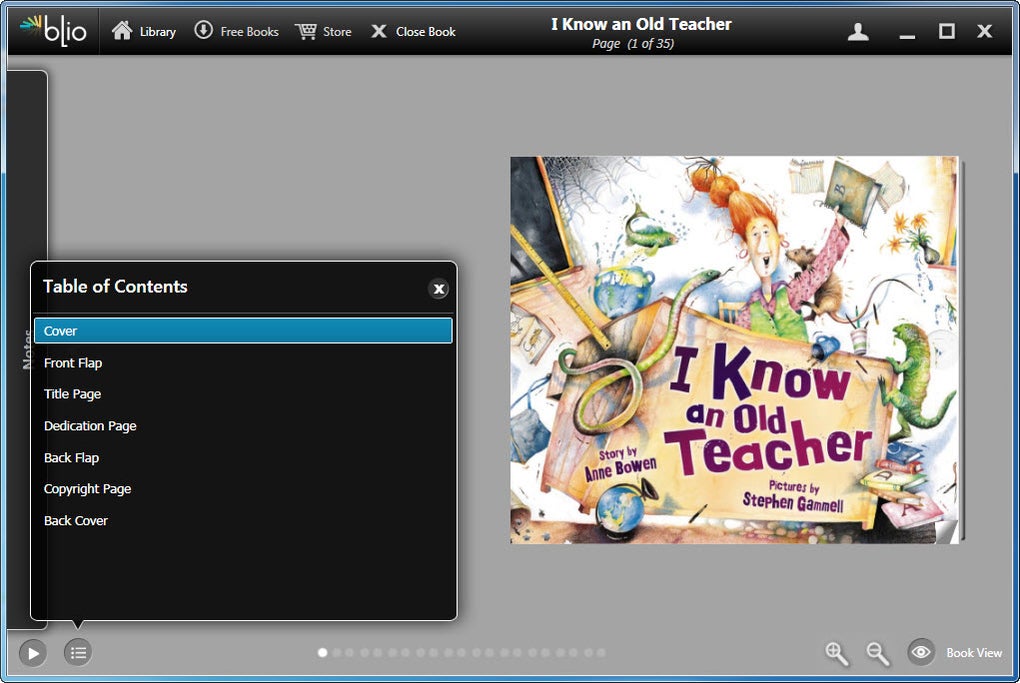Click the book title 'I Know an Old Teacher'
Image resolution: width=1020 pixels, height=683 pixels.
[641, 24]
